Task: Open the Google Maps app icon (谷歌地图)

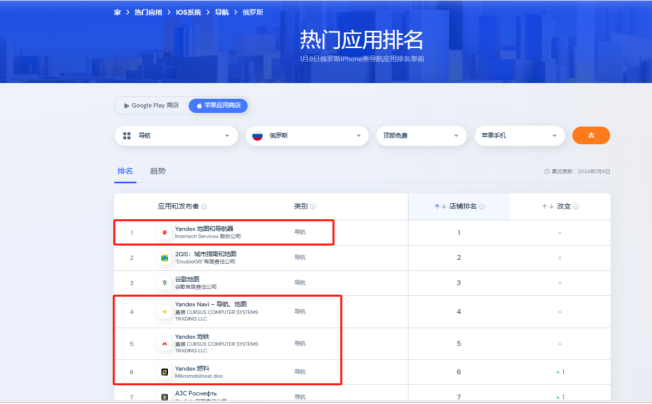Action: 165,283
